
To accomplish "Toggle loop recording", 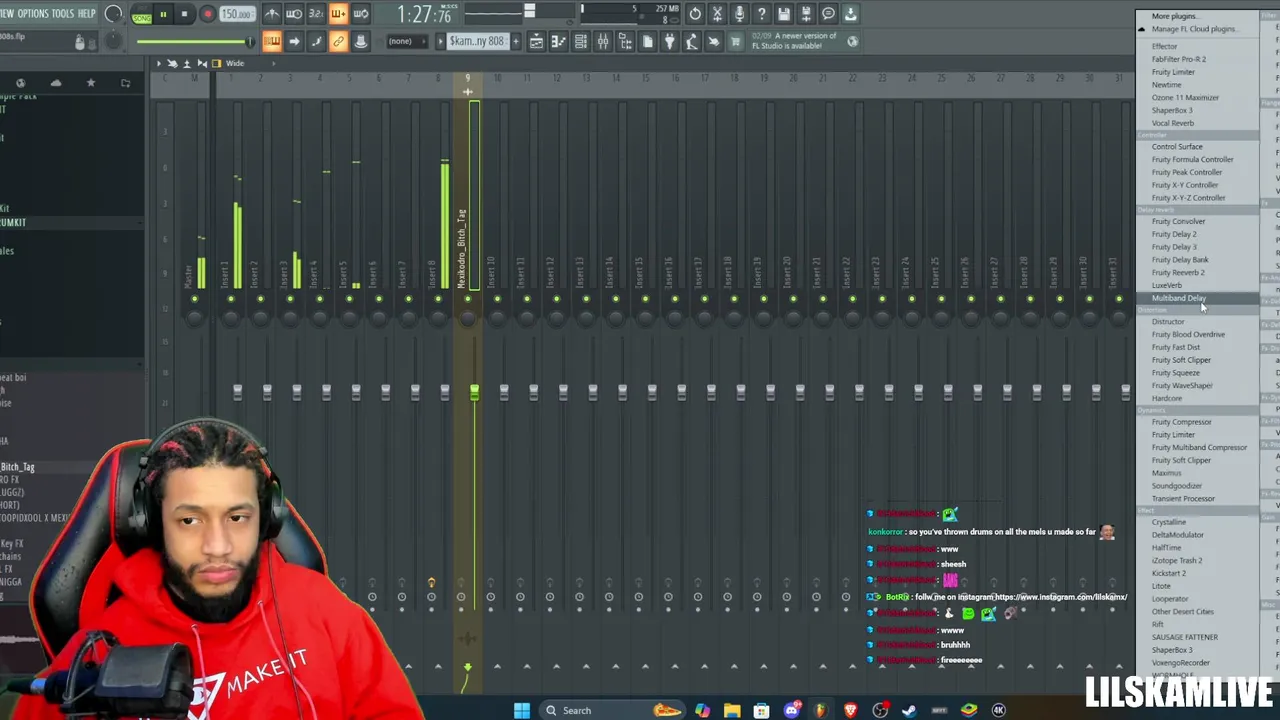I will [361, 14].
